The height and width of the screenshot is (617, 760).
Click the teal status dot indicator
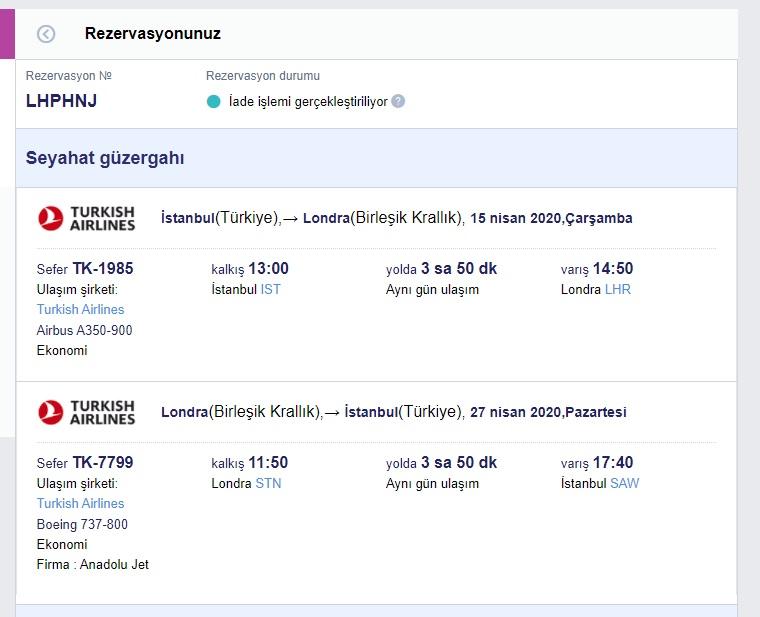[x=213, y=101]
